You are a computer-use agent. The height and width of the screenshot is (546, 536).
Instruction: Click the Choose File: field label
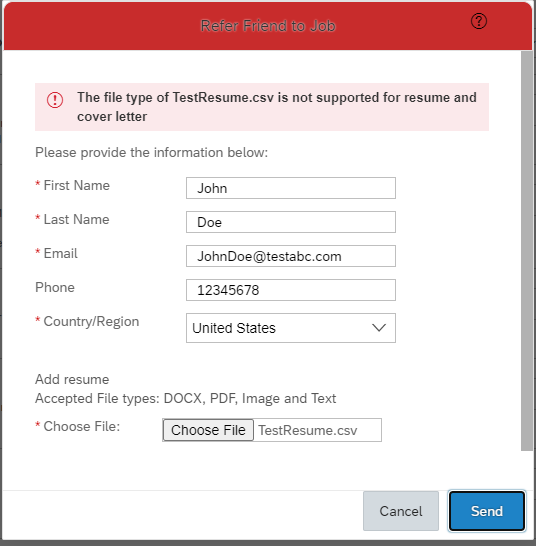pos(81,426)
